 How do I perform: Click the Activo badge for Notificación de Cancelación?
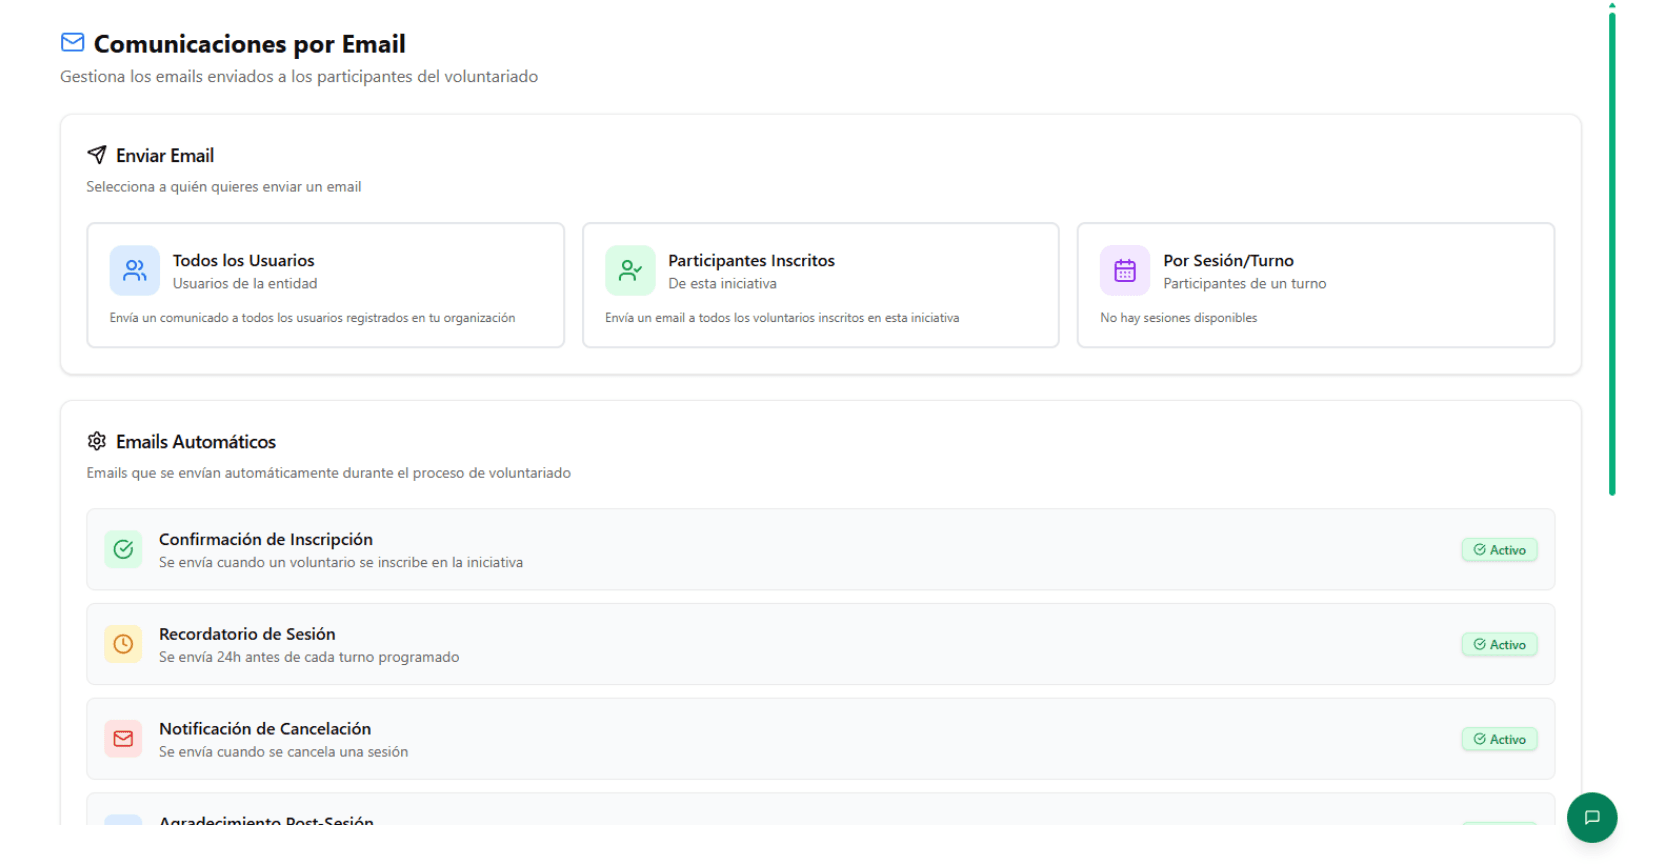1499,740
